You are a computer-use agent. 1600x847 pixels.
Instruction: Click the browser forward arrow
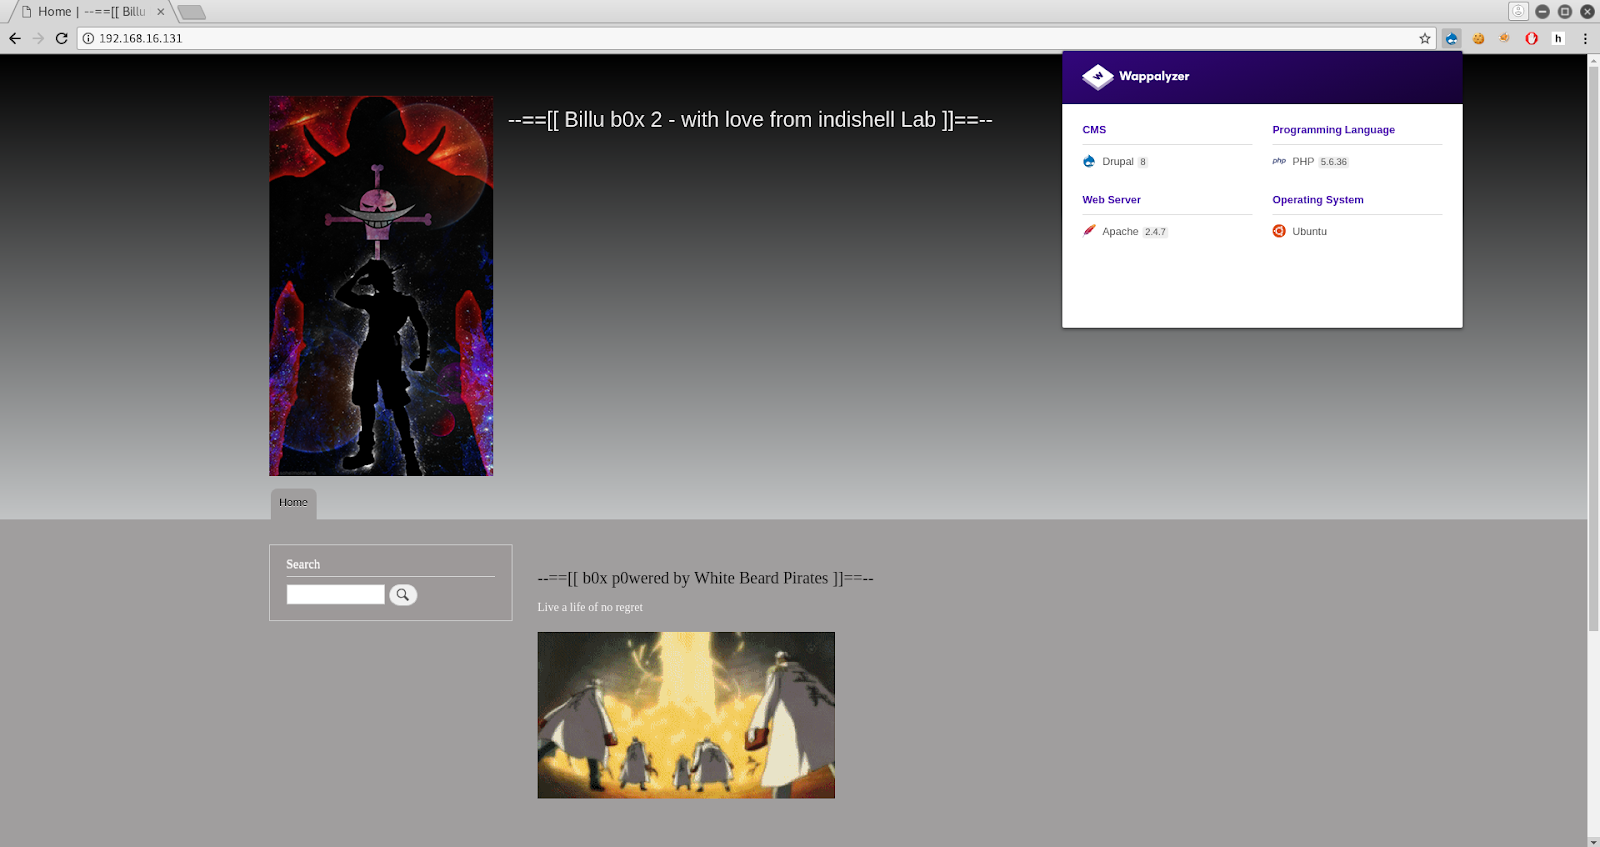38,38
